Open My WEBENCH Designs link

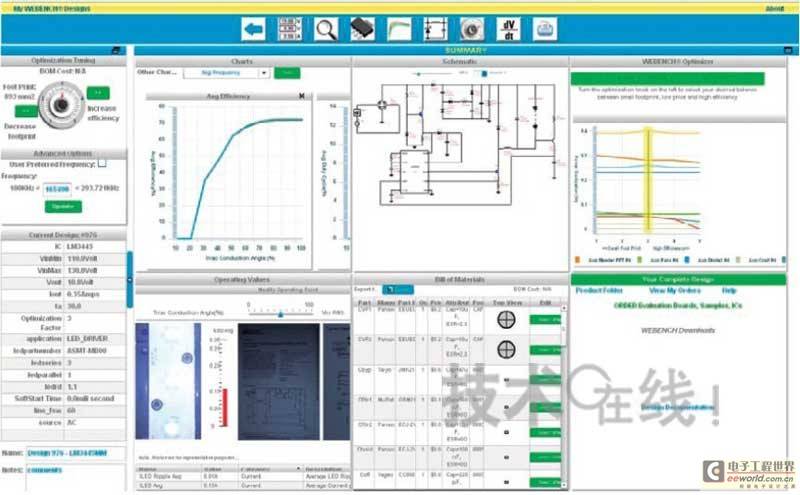52,8
